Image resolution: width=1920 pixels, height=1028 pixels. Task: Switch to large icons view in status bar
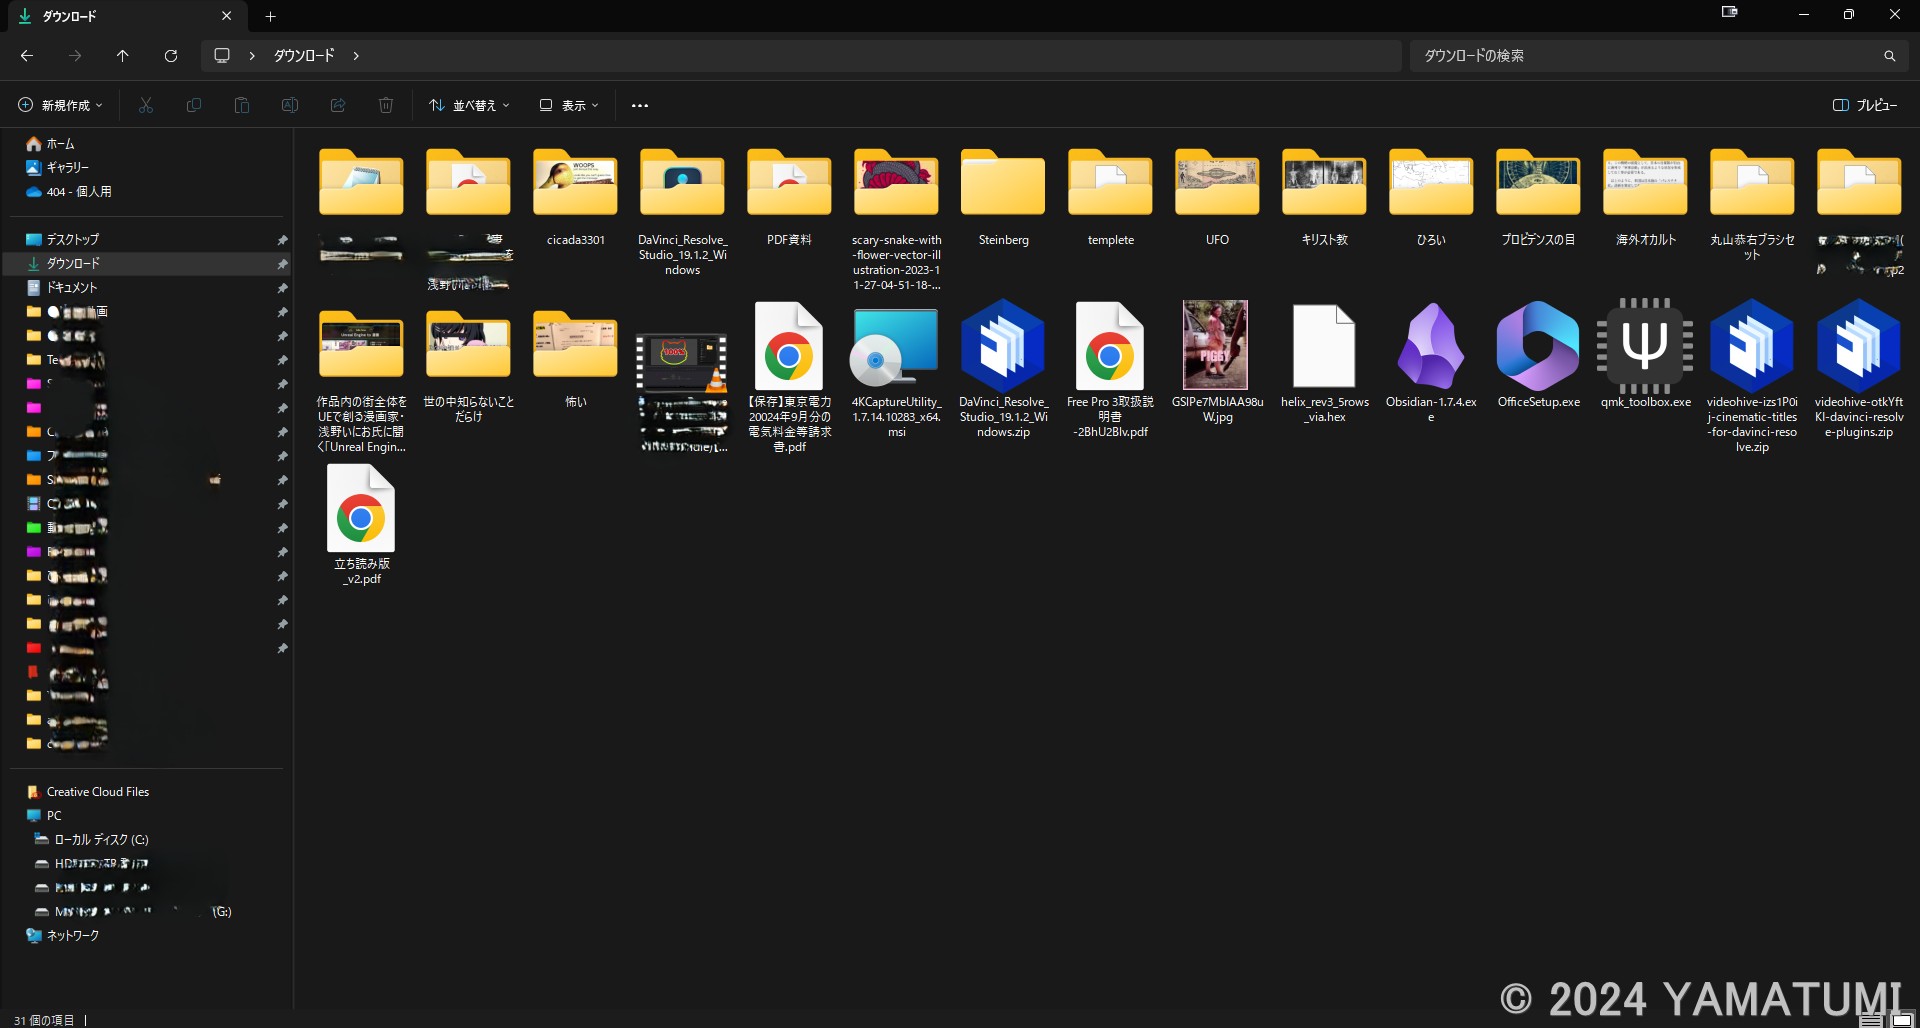click(1901, 1020)
